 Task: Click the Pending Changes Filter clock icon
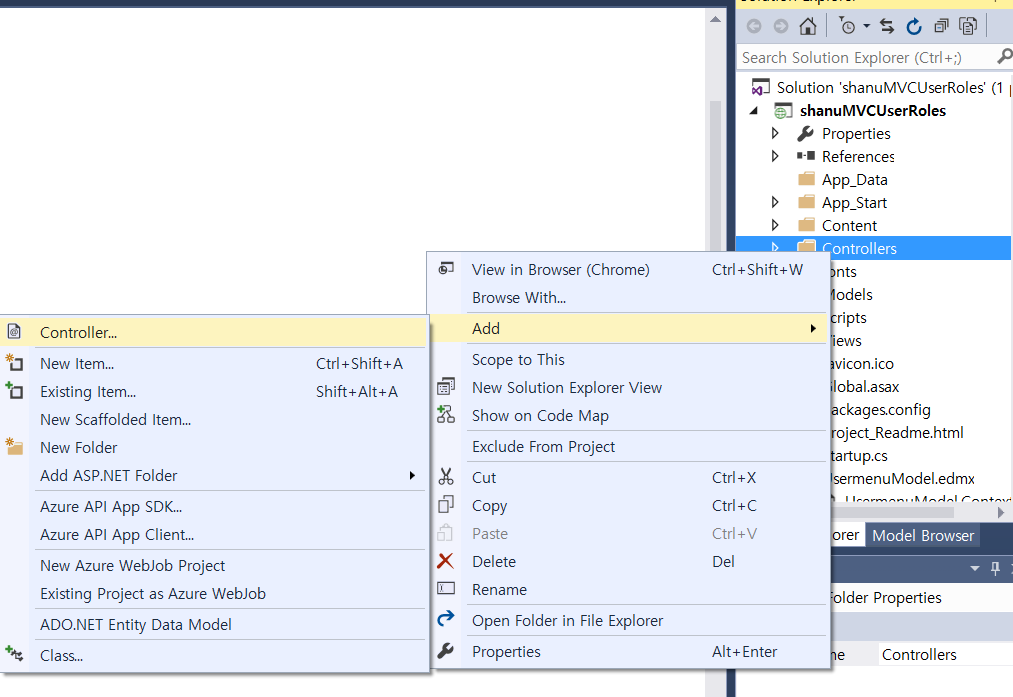847,26
